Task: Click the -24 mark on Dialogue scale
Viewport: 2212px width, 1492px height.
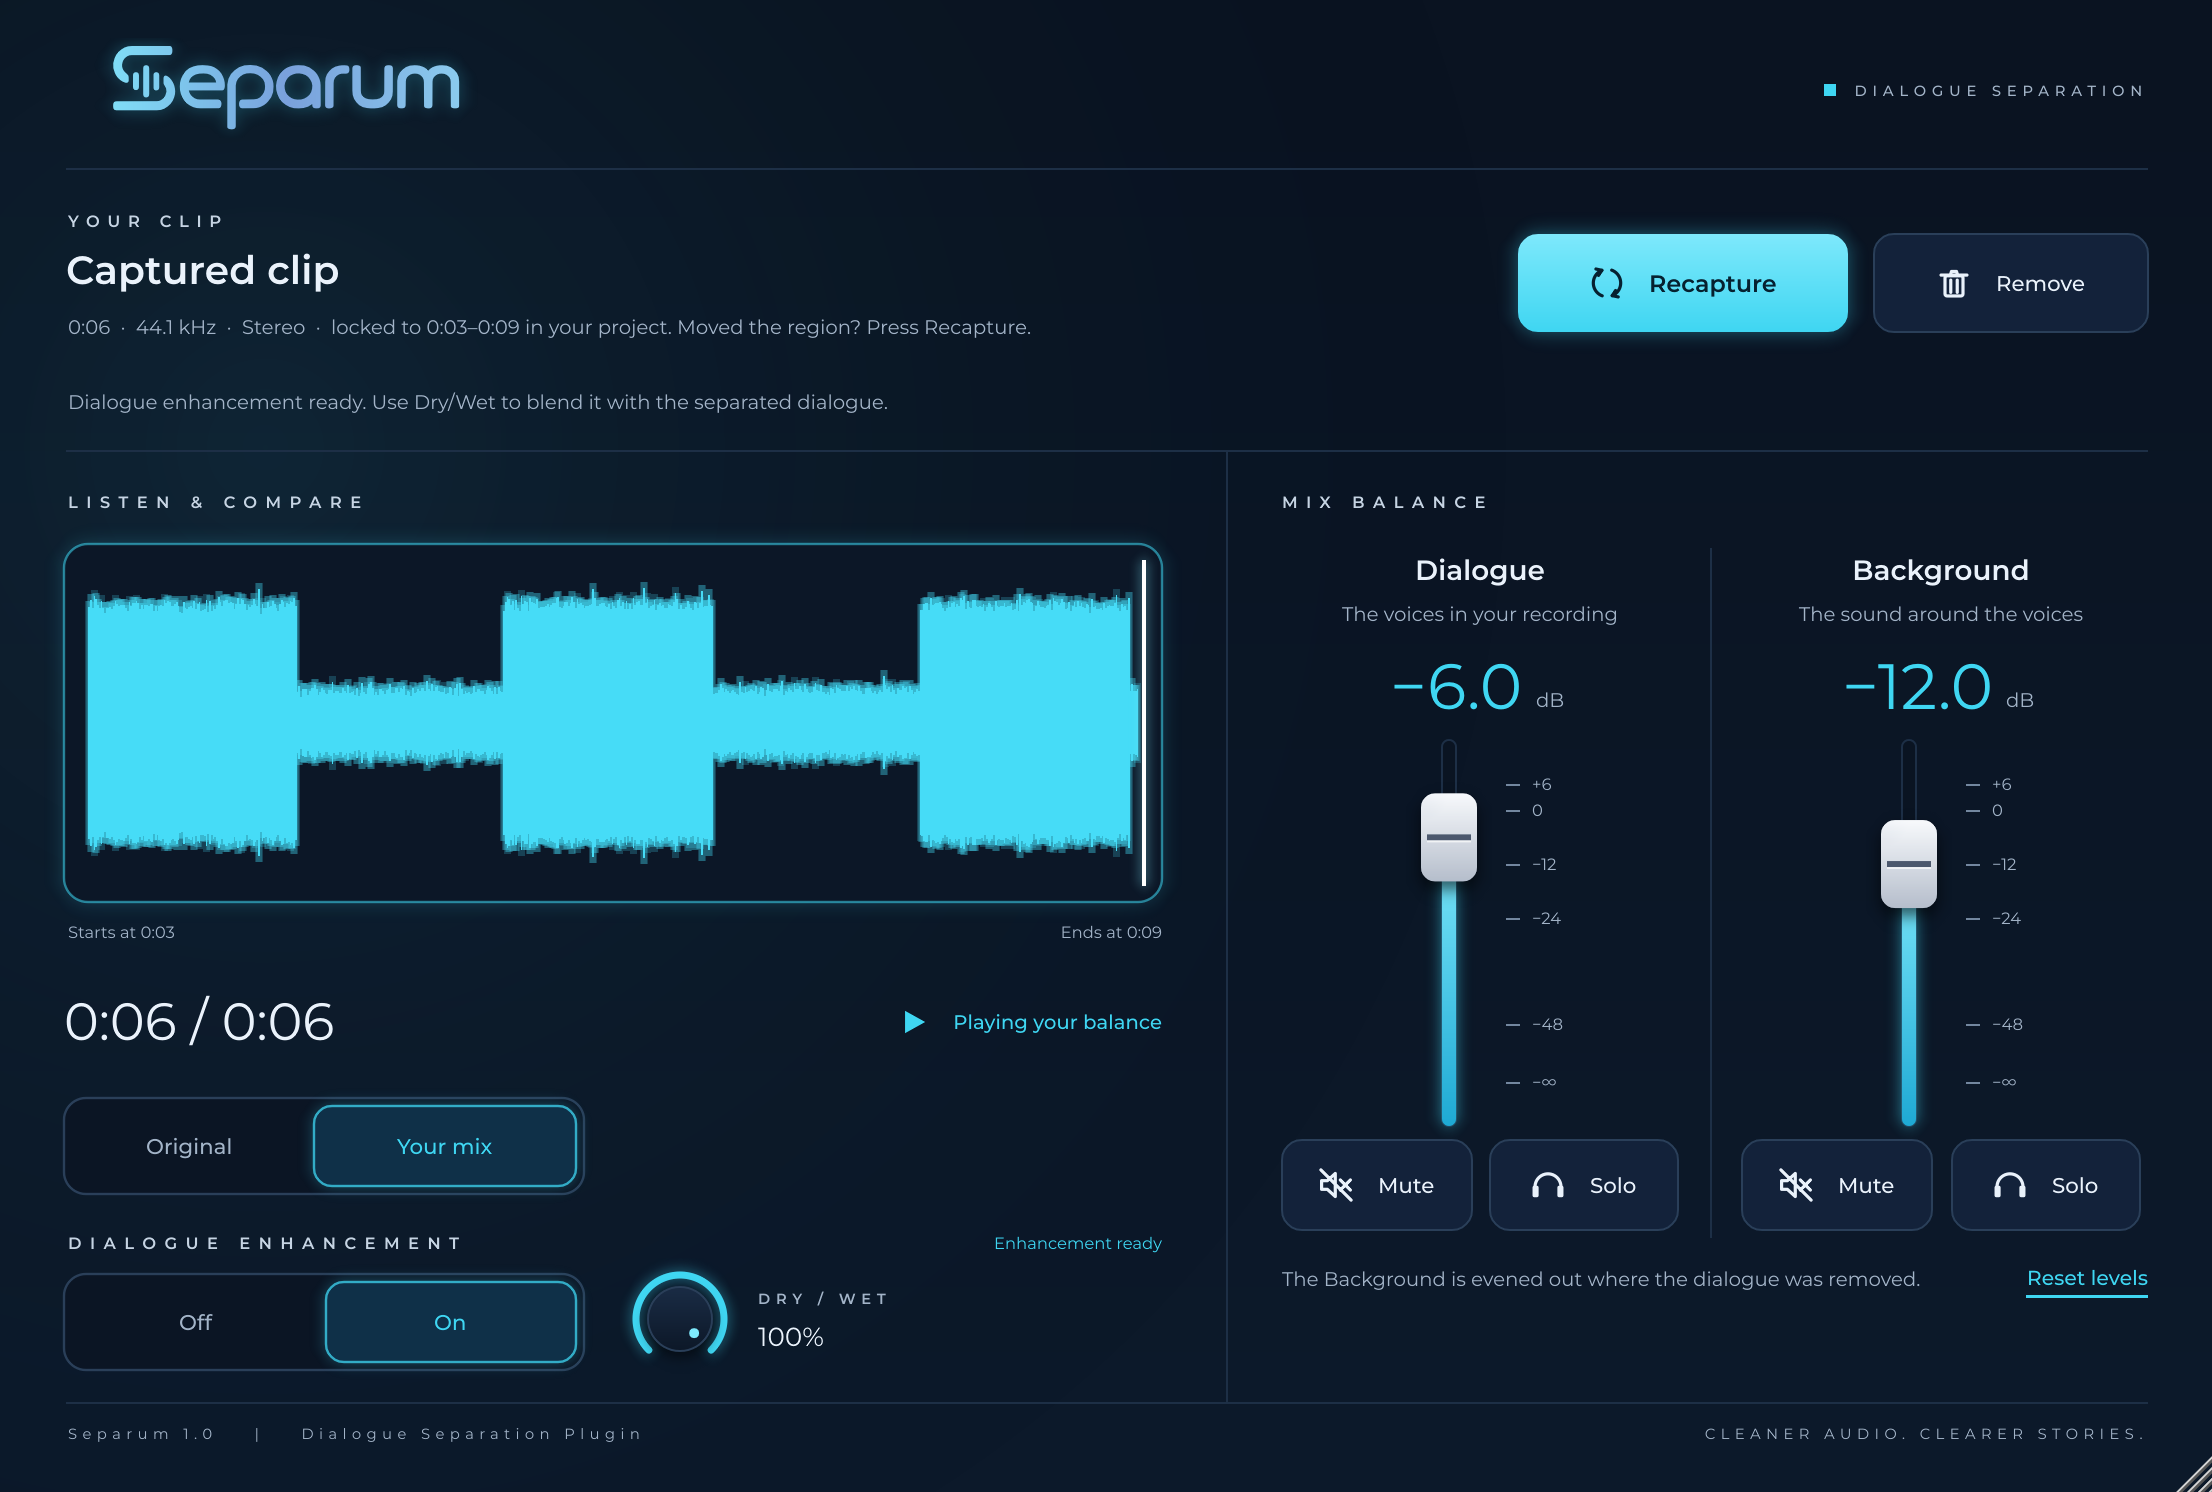Action: click(1546, 918)
